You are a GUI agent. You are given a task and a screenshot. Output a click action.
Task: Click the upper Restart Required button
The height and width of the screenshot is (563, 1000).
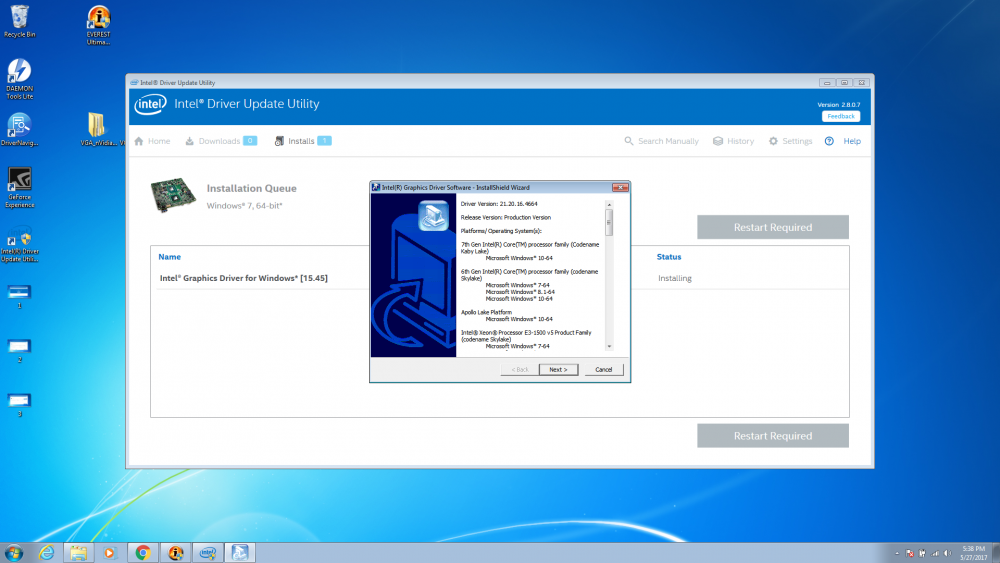(x=772, y=227)
